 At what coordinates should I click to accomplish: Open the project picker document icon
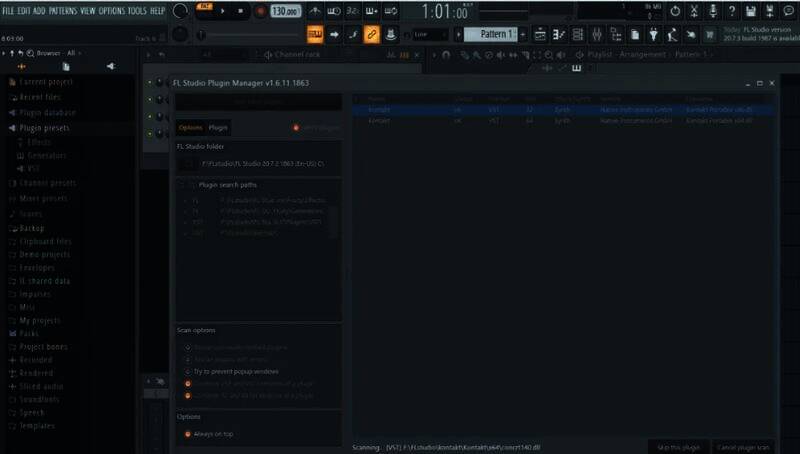(x=635, y=34)
